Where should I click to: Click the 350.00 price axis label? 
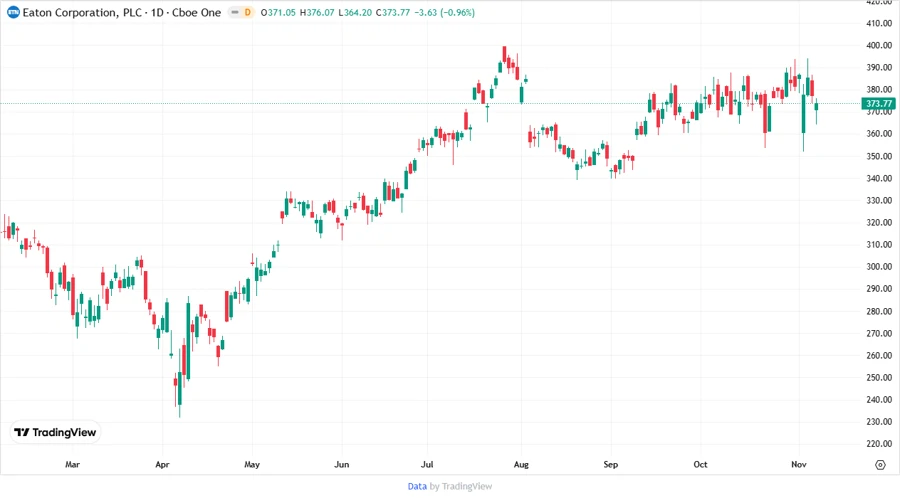(879, 156)
